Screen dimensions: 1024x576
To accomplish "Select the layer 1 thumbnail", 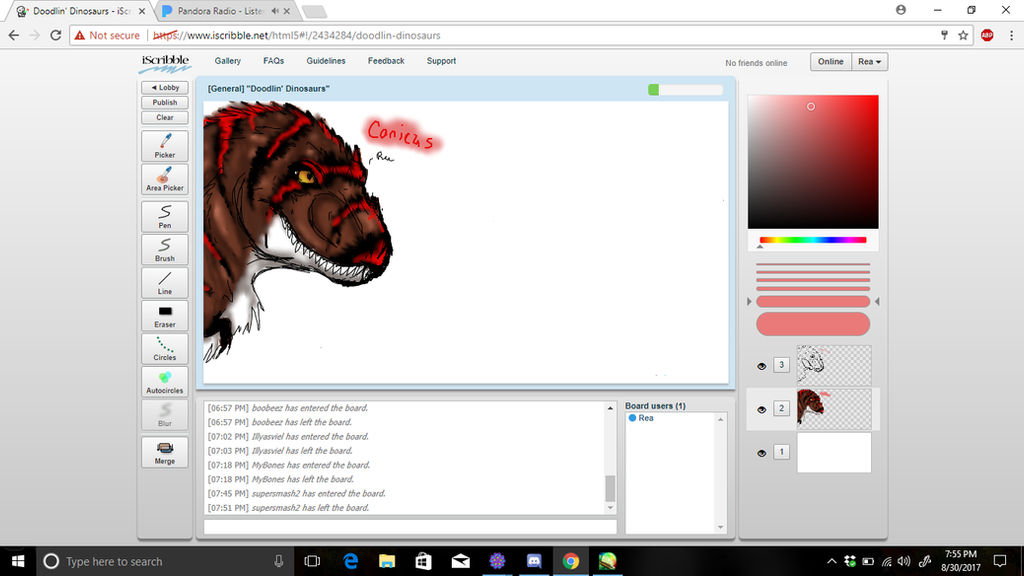I will (834, 453).
